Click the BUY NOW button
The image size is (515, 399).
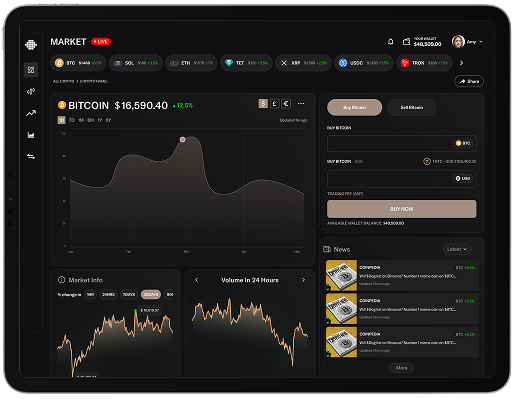[x=402, y=209]
